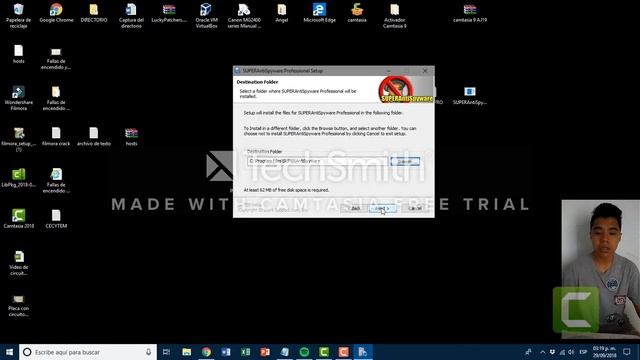Open taskbar clock and date
The height and width of the screenshot is (360, 640).
click(604, 352)
